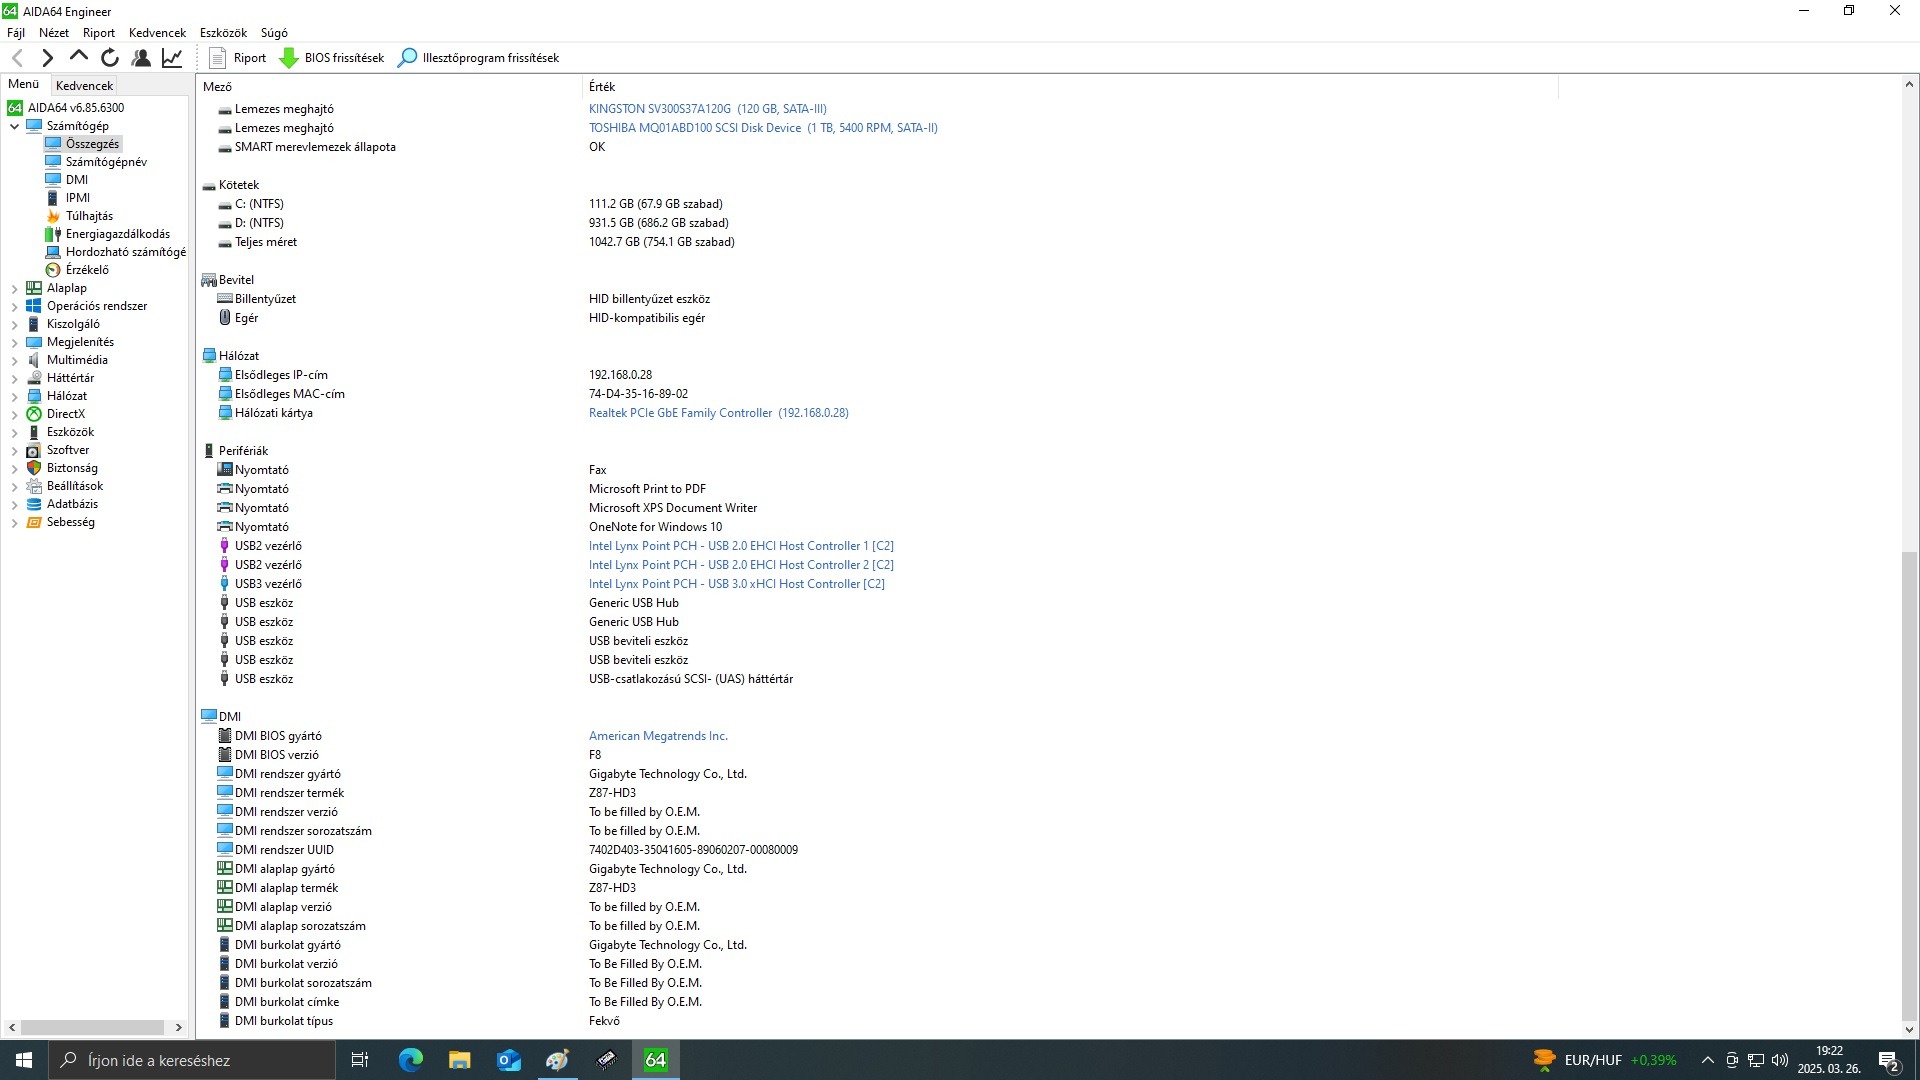Screen dimensions: 1920x1080
Task: Click the taskbar search box
Action: click(192, 1060)
